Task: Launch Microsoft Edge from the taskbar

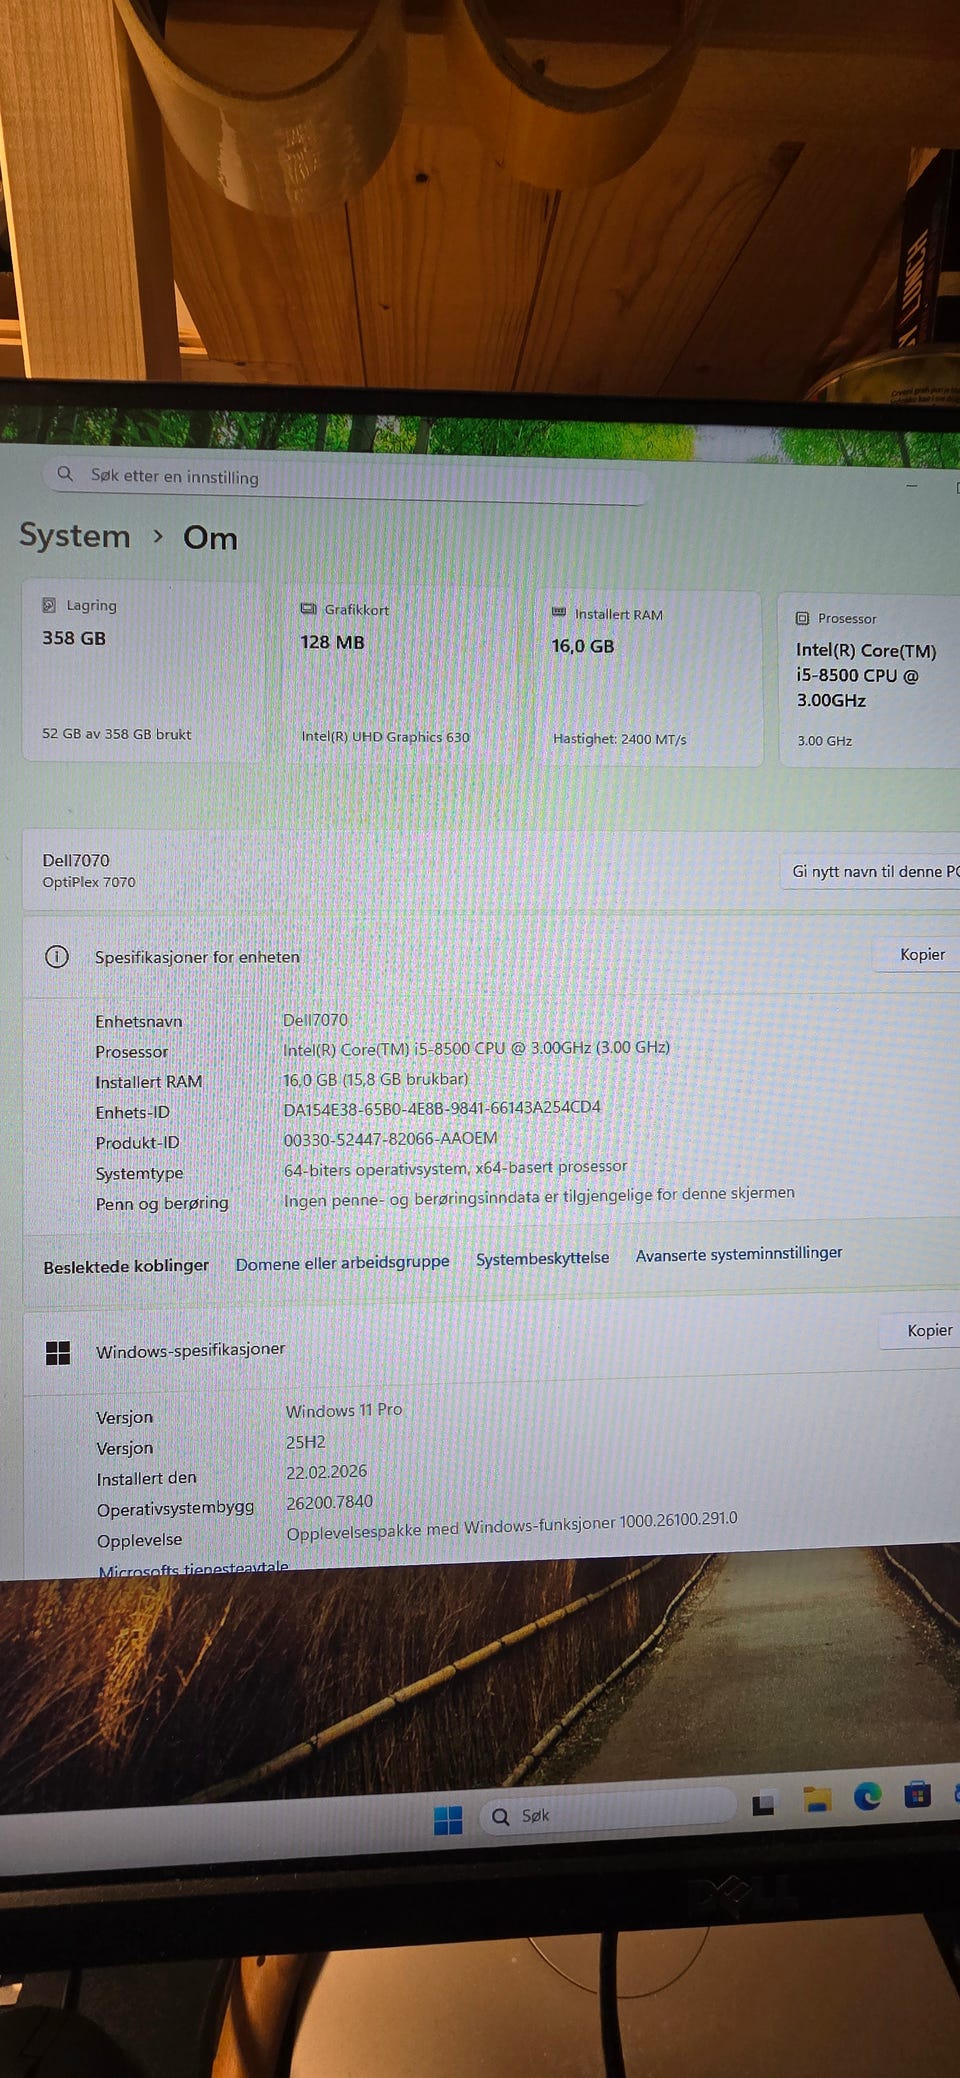Action: point(867,1797)
